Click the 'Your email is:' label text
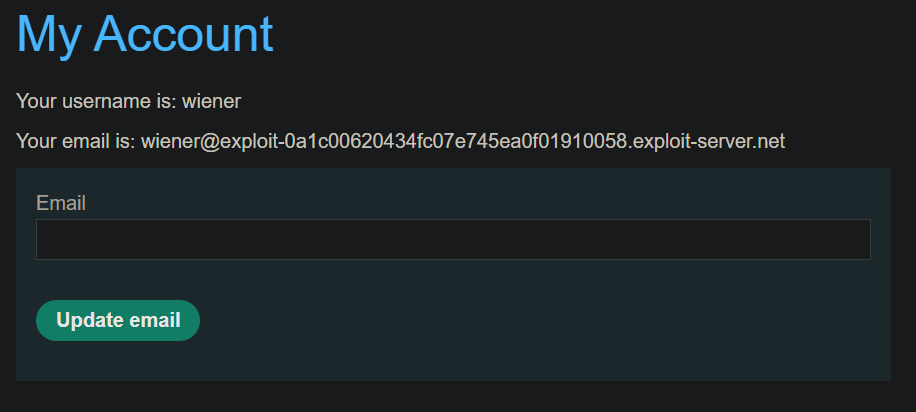916x412 pixels. [76, 141]
